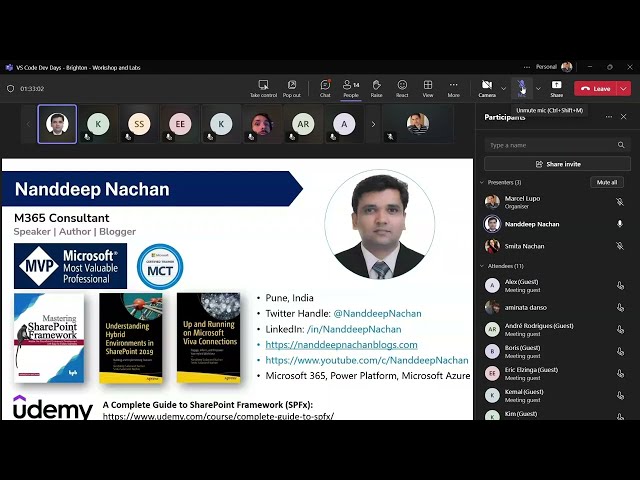The width and height of the screenshot is (640, 480).
Task: Share your screen content
Action: click(556, 89)
